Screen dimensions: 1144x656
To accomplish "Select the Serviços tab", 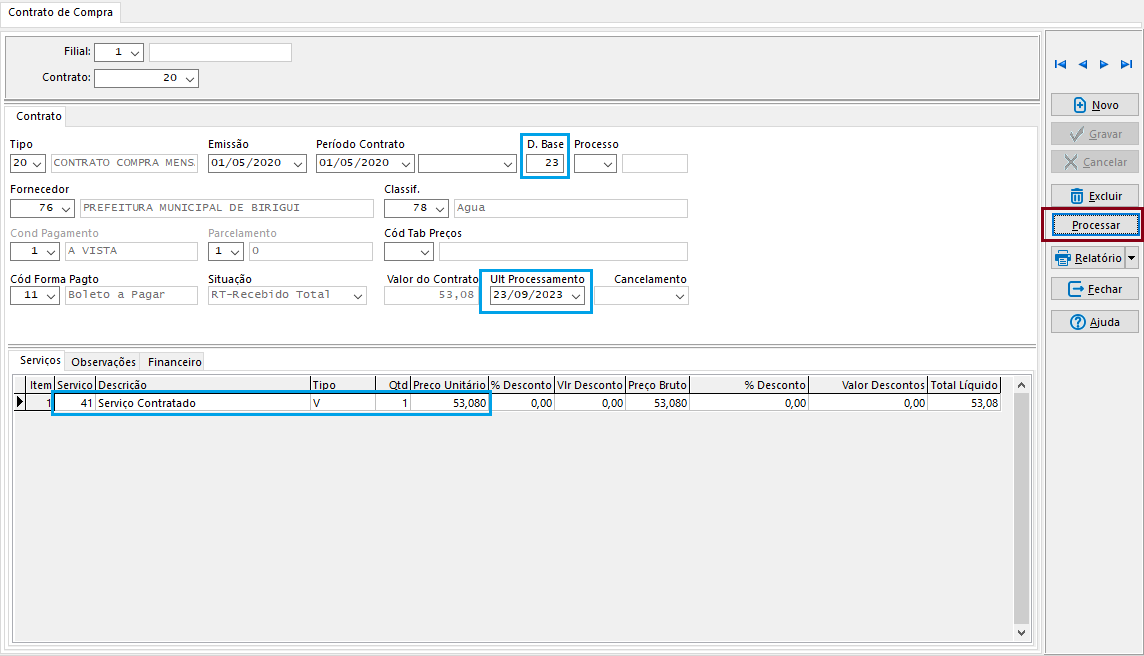I will [40, 361].
